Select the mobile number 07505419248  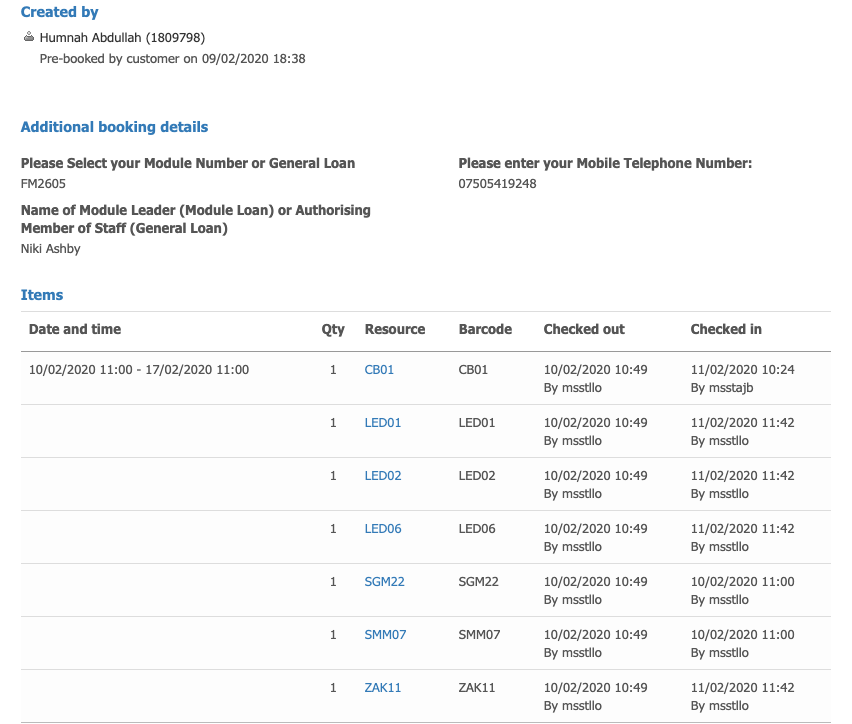(497, 184)
